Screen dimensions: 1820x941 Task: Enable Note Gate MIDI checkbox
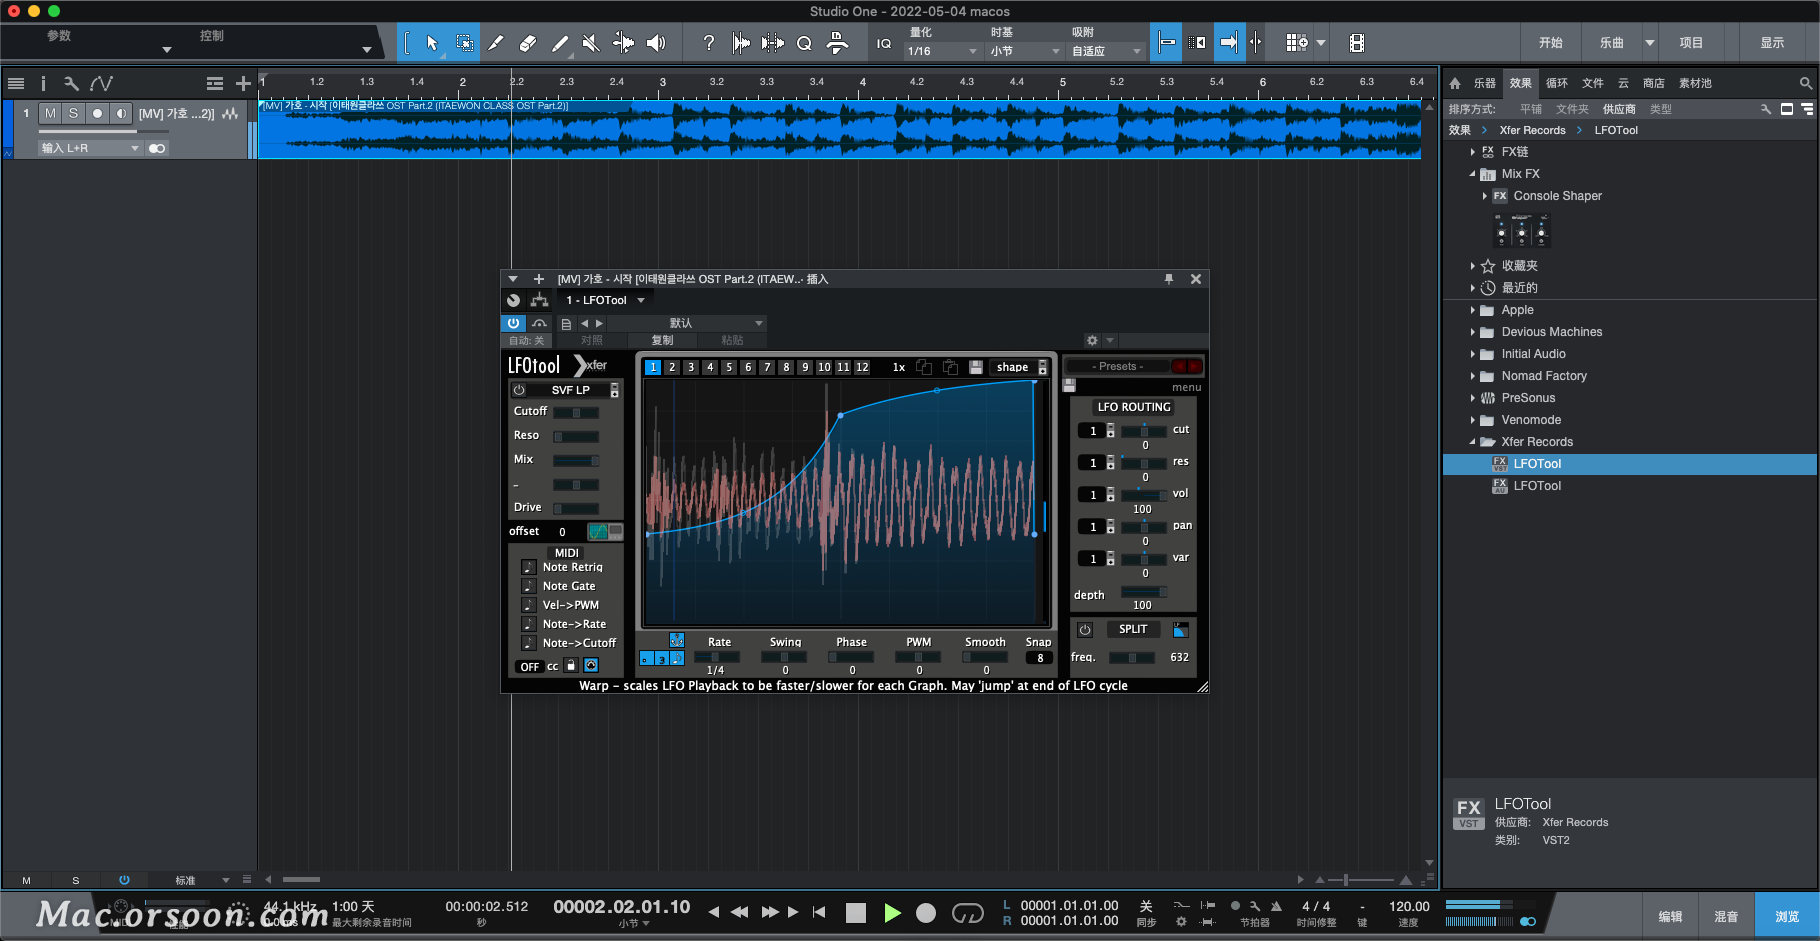pyautogui.click(x=529, y=586)
